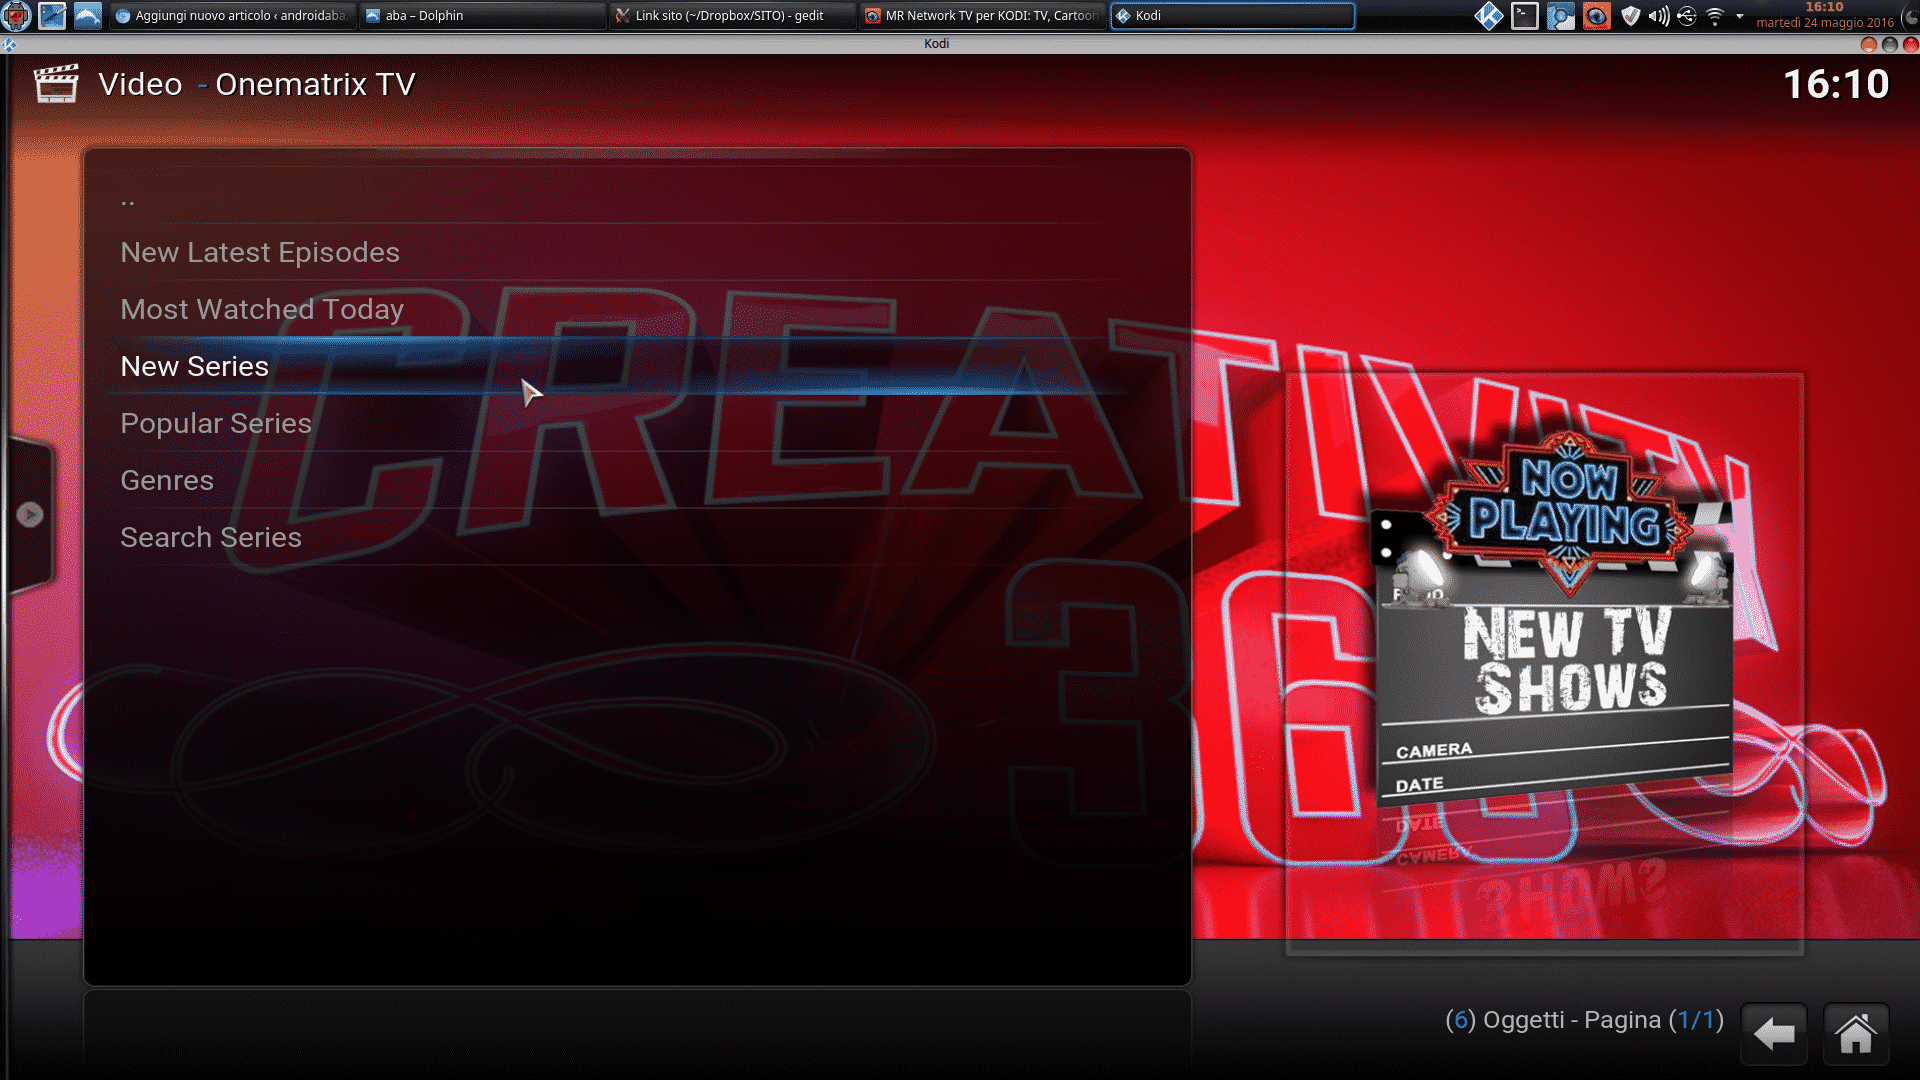Open the side slide-out menu arrow
Image resolution: width=1920 pixels, height=1080 pixels.
point(30,514)
